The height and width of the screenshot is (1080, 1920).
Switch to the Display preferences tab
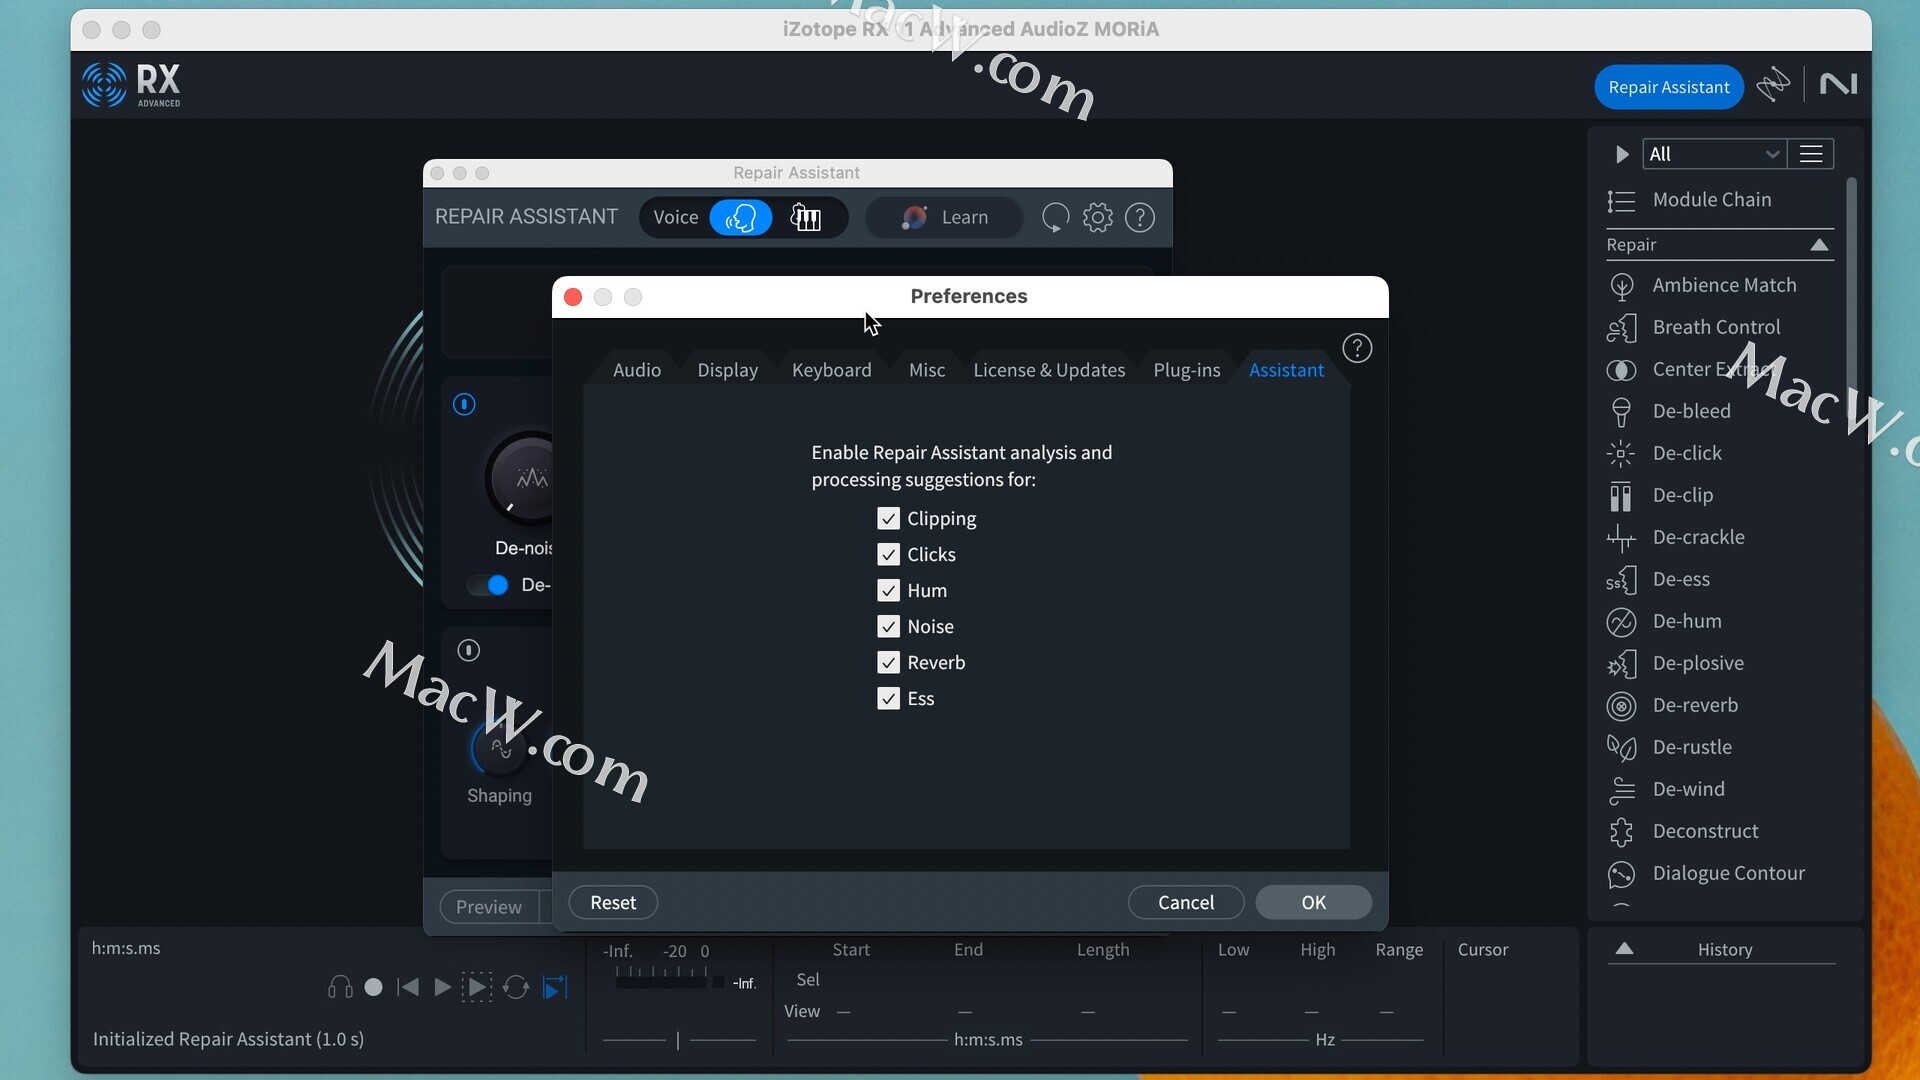click(x=728, y=370)
